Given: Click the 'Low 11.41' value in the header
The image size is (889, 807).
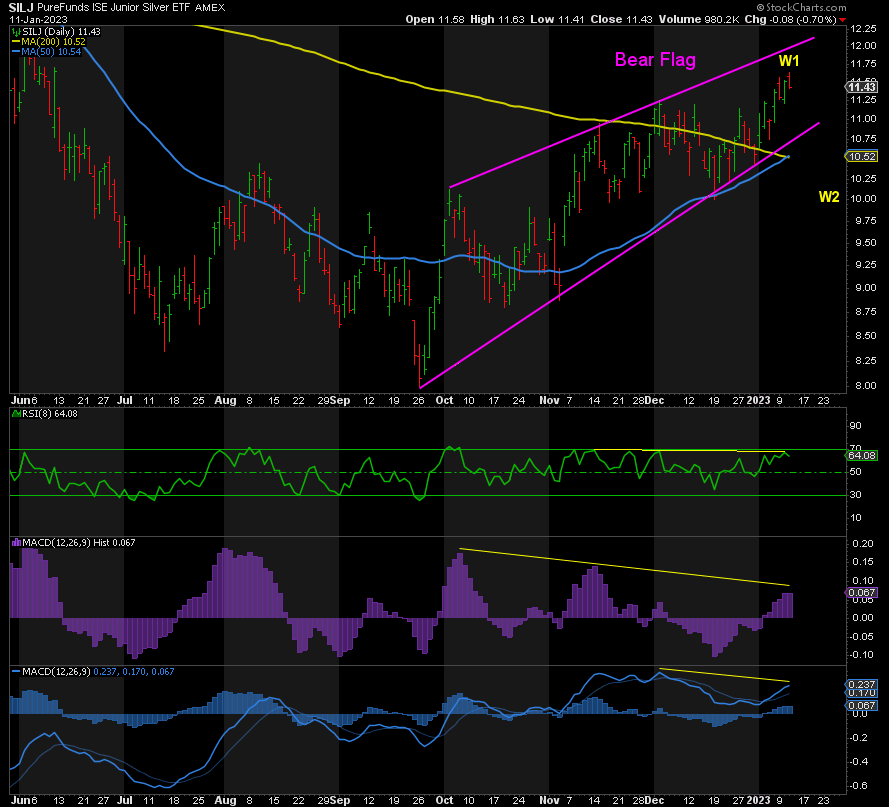Looking at the screenshot, I should (557, 19).
